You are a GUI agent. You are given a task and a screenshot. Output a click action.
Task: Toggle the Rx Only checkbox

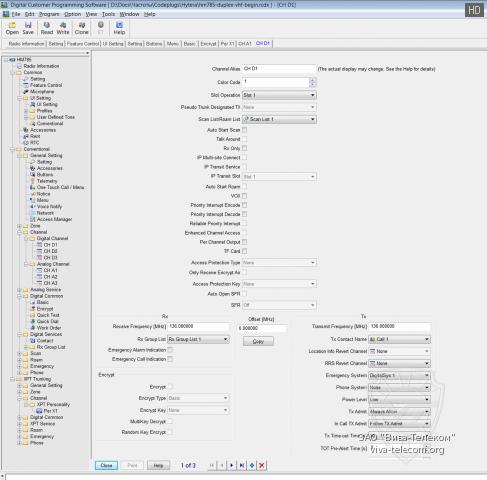(244, 148)
